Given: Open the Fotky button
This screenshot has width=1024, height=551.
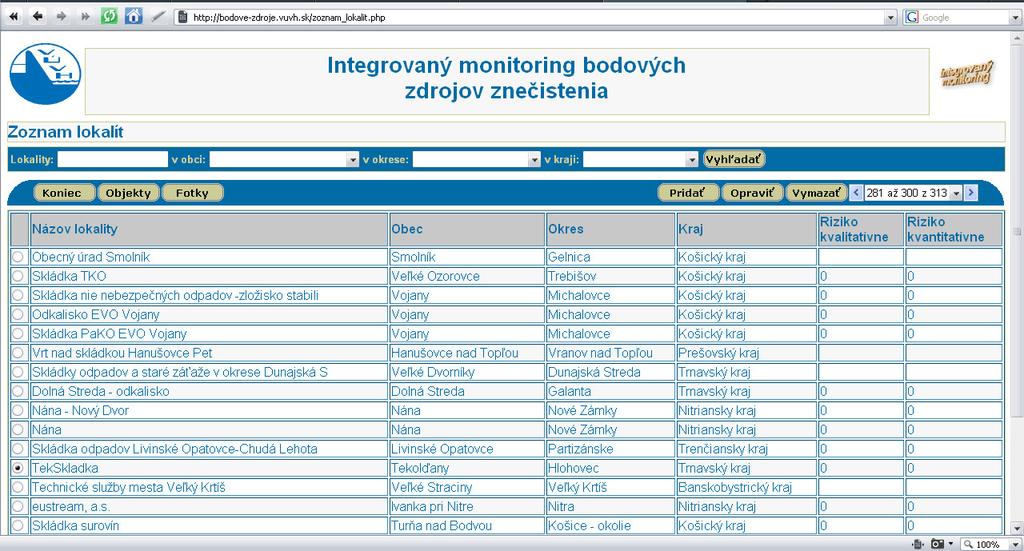Looking at the screenshot, I should [192, 193].
